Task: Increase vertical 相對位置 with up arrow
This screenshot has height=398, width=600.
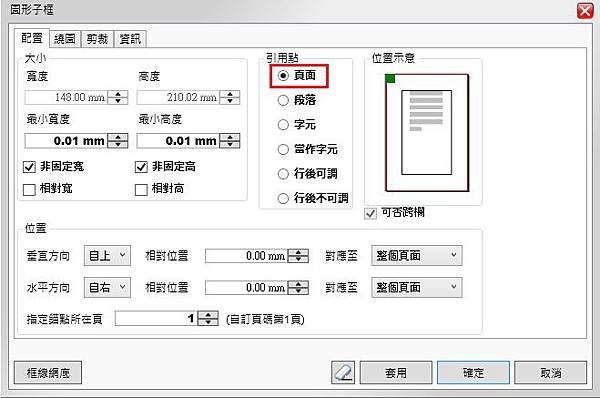Action: coord(298,252)
